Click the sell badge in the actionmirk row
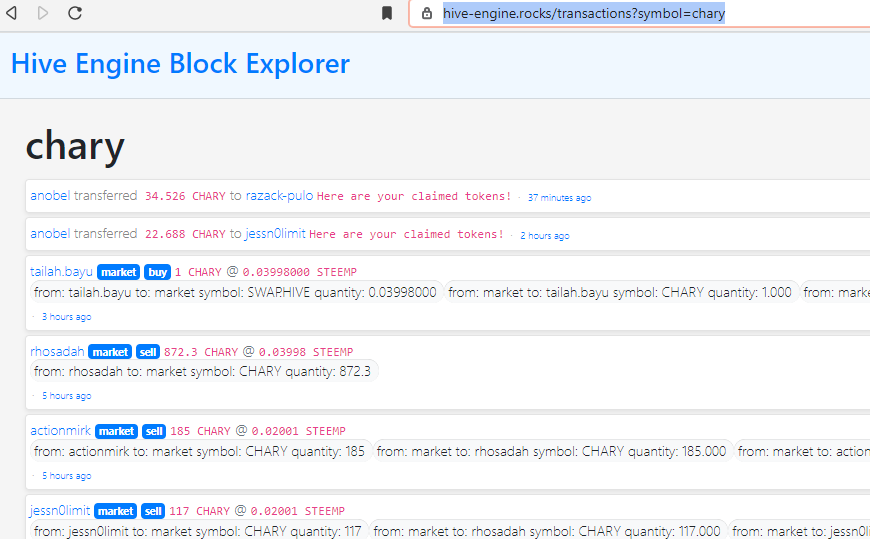The width and height of the screenshot is (870, 539). pyautogui.click(x=154, y=431)
